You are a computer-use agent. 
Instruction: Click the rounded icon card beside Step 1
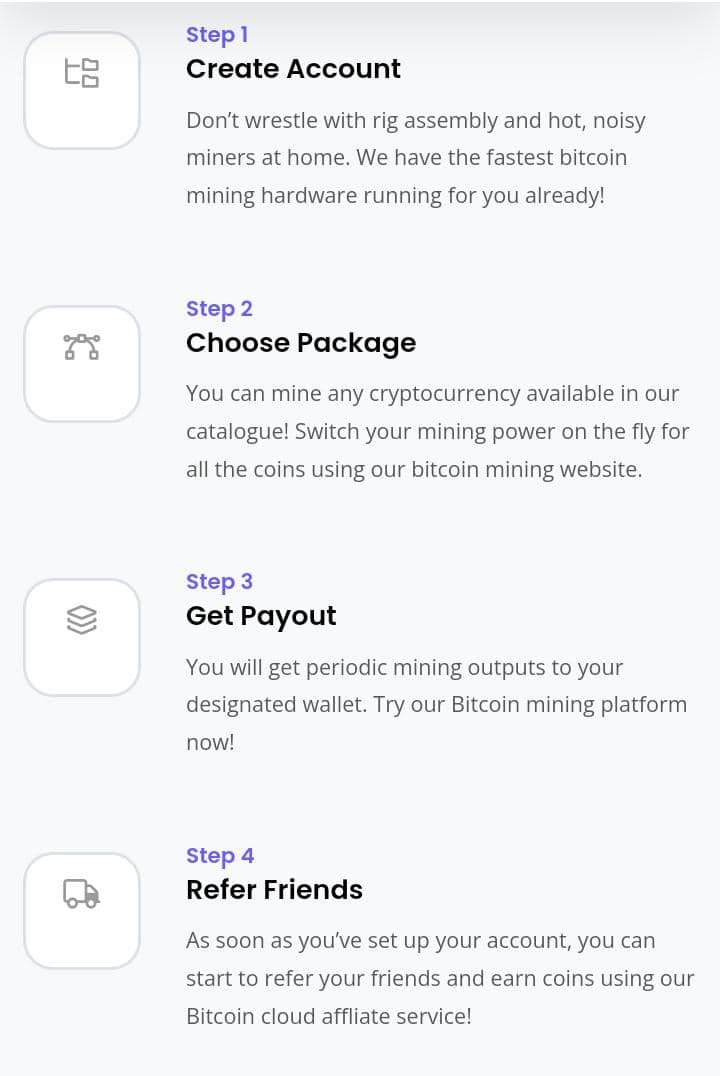click(82, 90)
